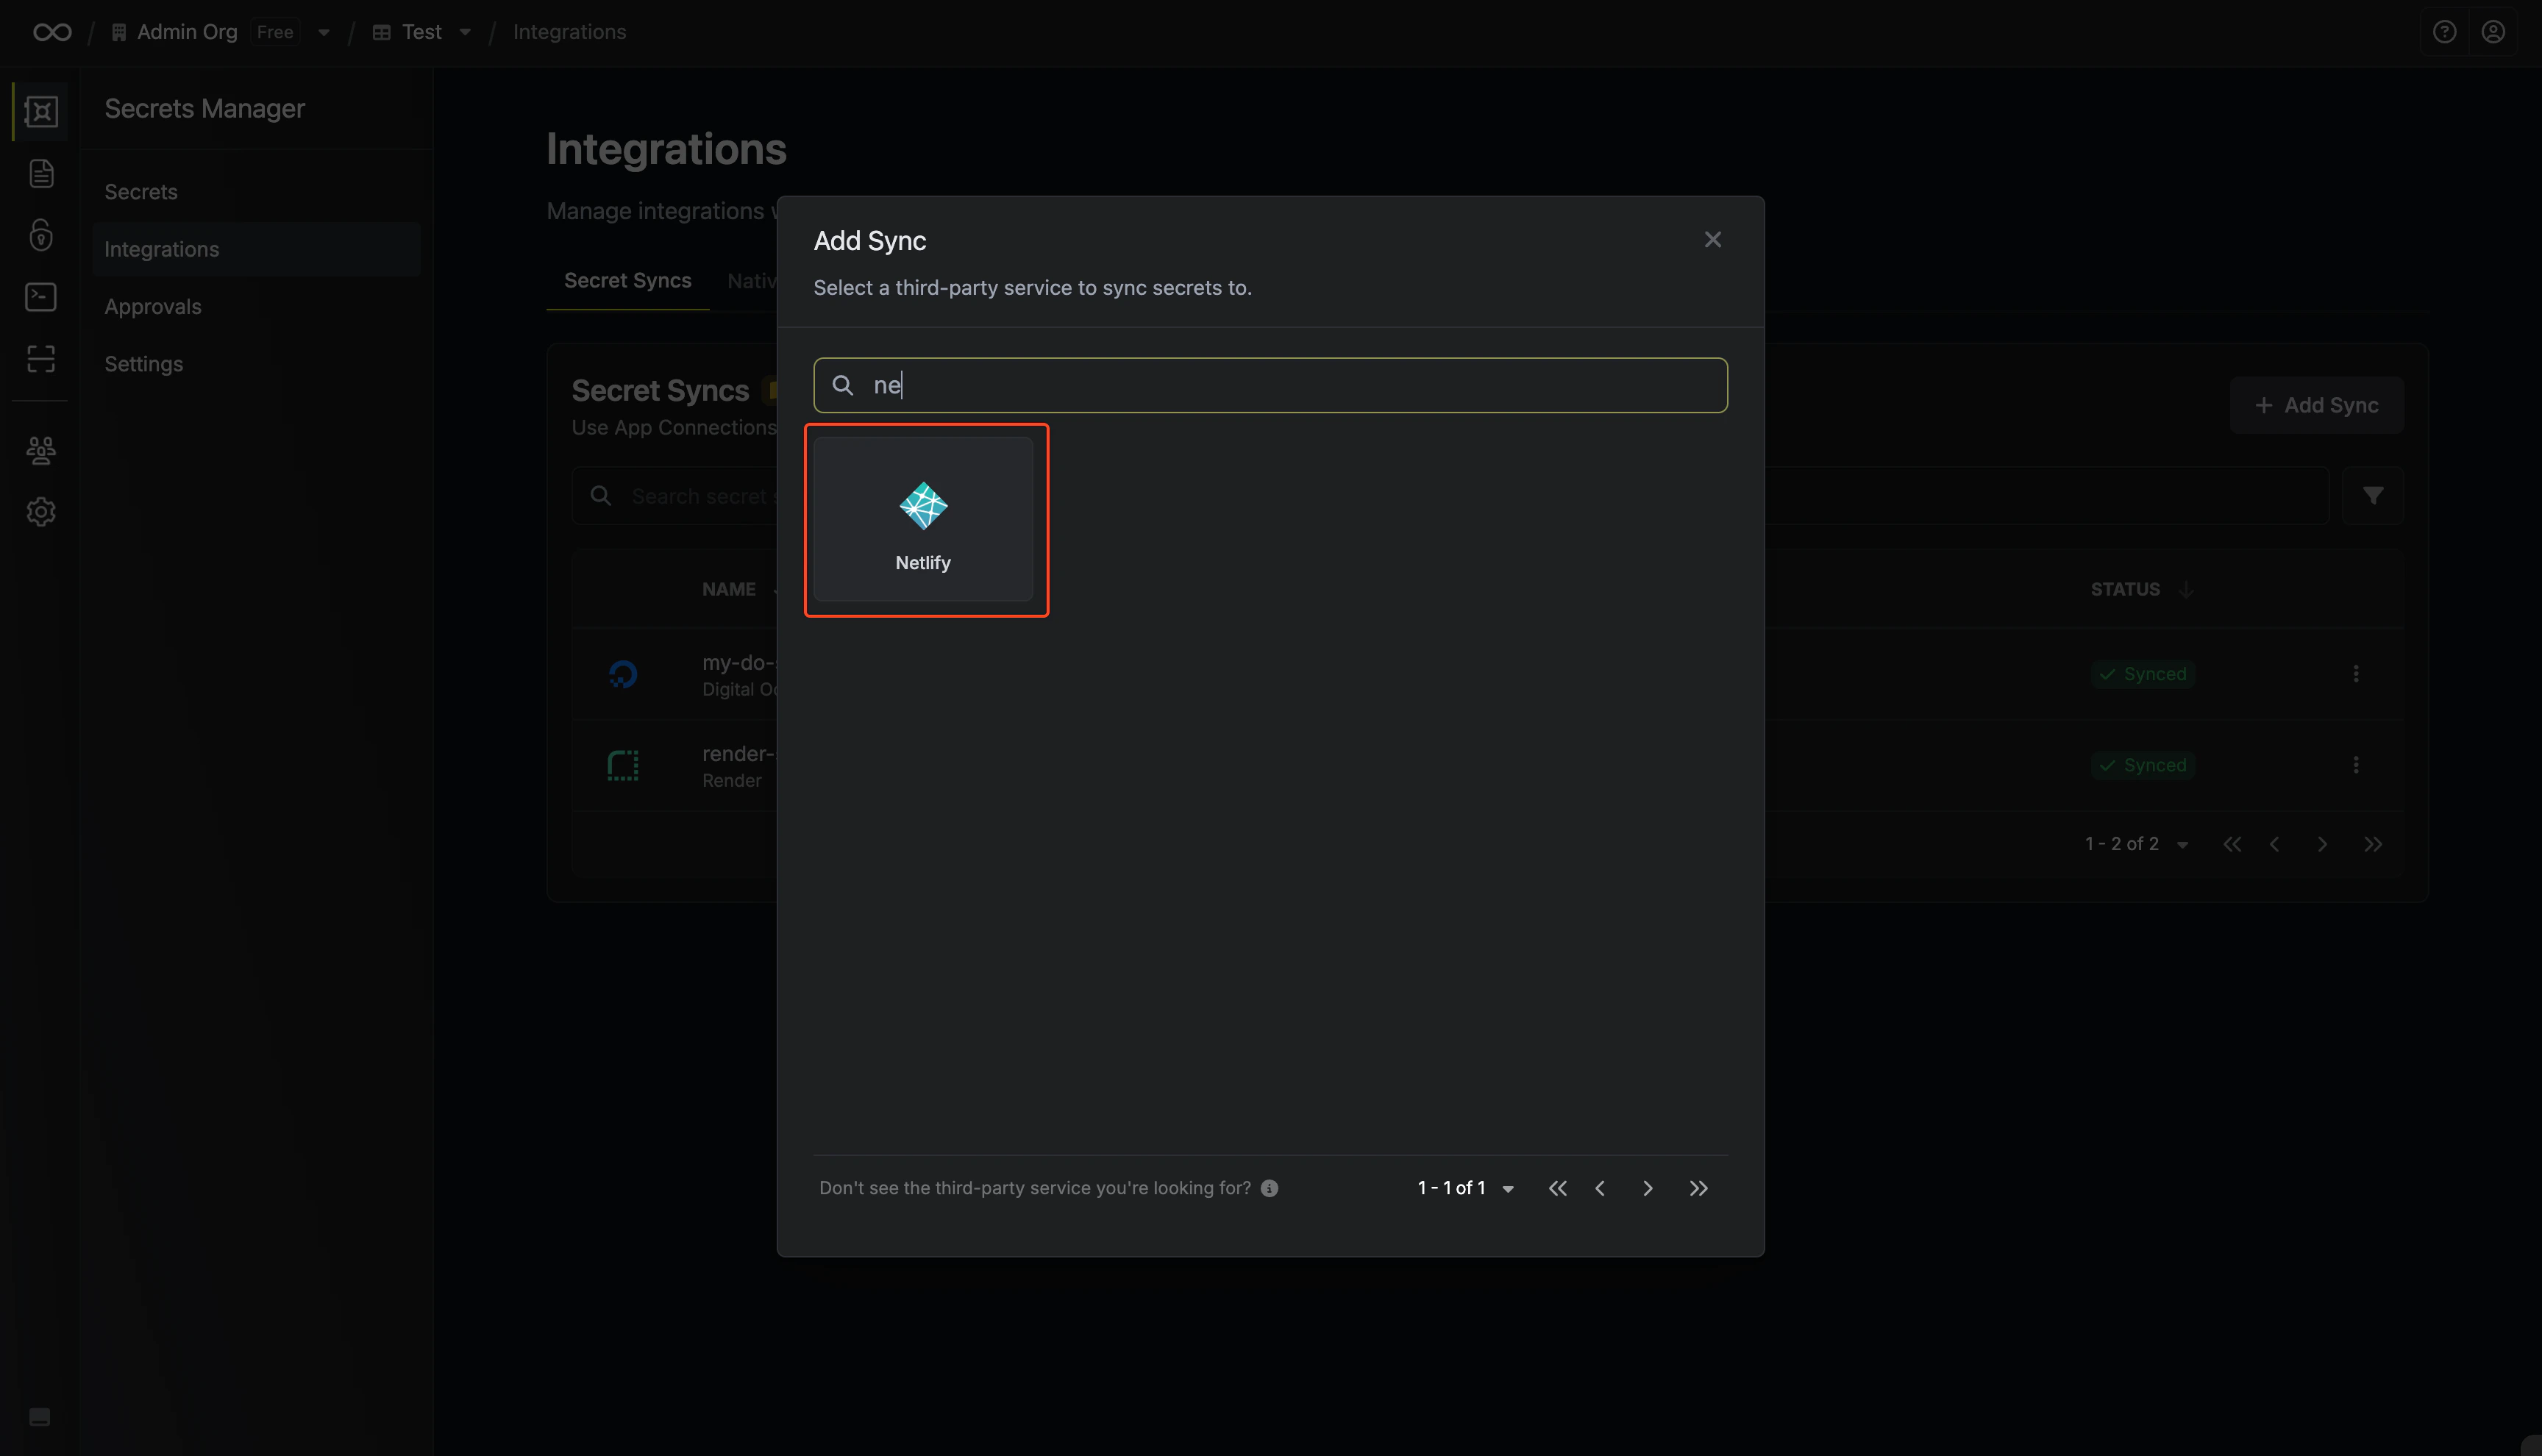This screenshot has width=2542, height=1456.
Task: Click the 'Free' plan badge
Action: (275, 32)
